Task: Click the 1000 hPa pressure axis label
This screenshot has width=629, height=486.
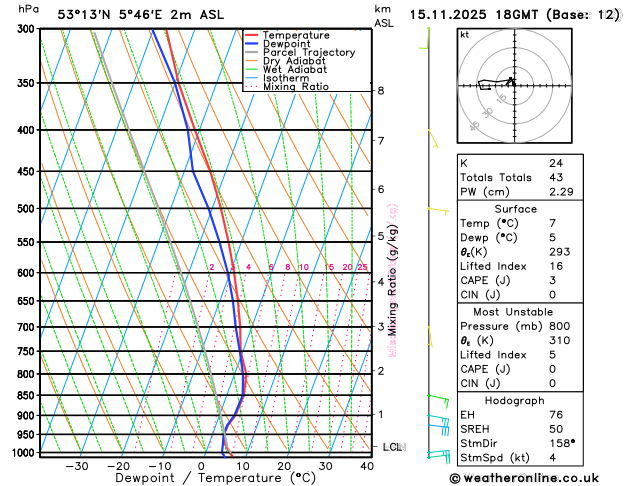Action: (x=24, y=453)
